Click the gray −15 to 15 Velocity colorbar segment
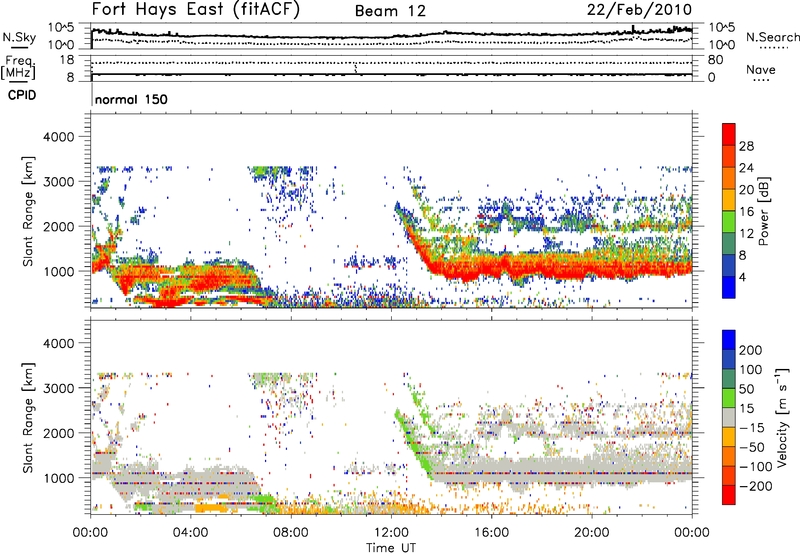Screen dimensions: 800x554 (x=729, y=418)
